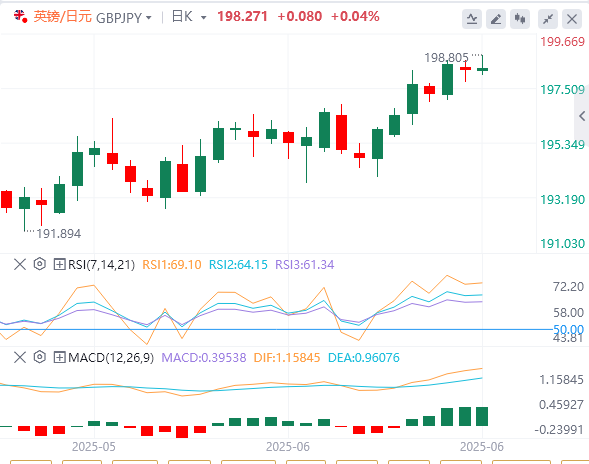Select the pencil drawing tool

[496, 19]
